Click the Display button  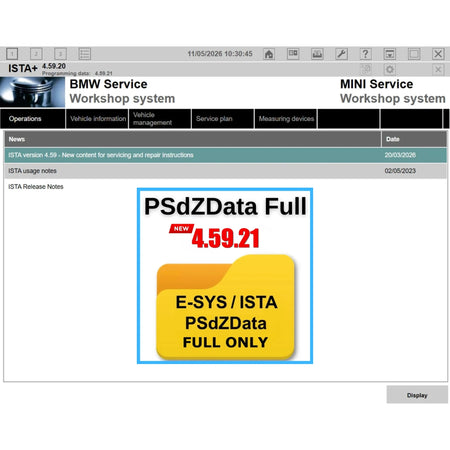[x=417, y=395]
